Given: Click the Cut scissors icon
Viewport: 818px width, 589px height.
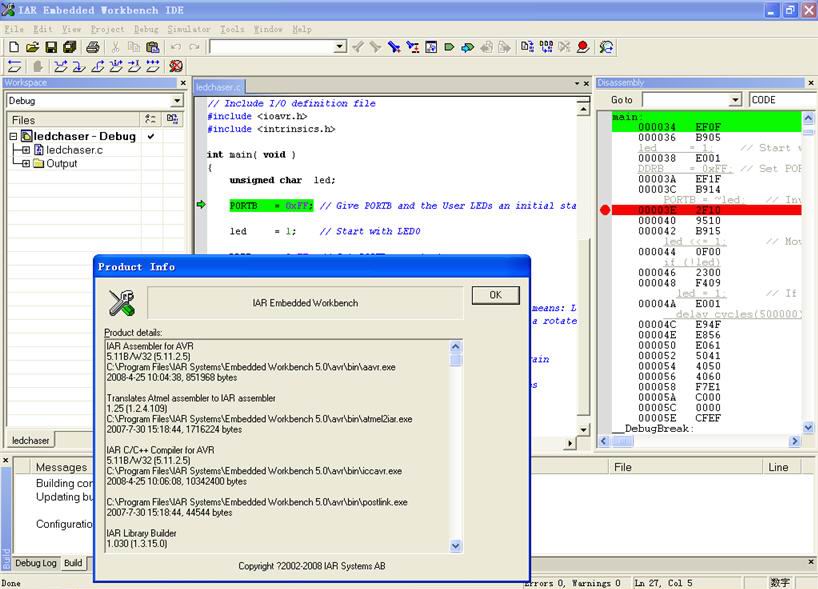Looking at the screenshot, I should point(115,47).
